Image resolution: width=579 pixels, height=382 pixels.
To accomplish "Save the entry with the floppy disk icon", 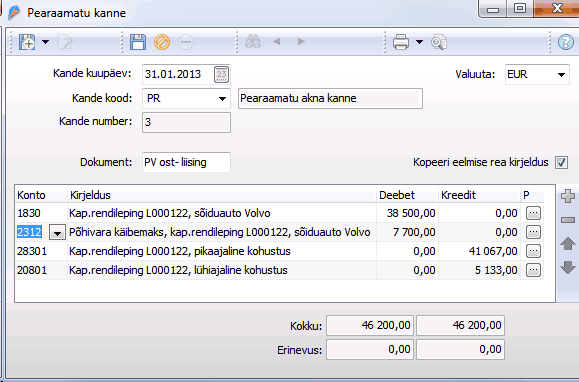I will click(138, 42).
